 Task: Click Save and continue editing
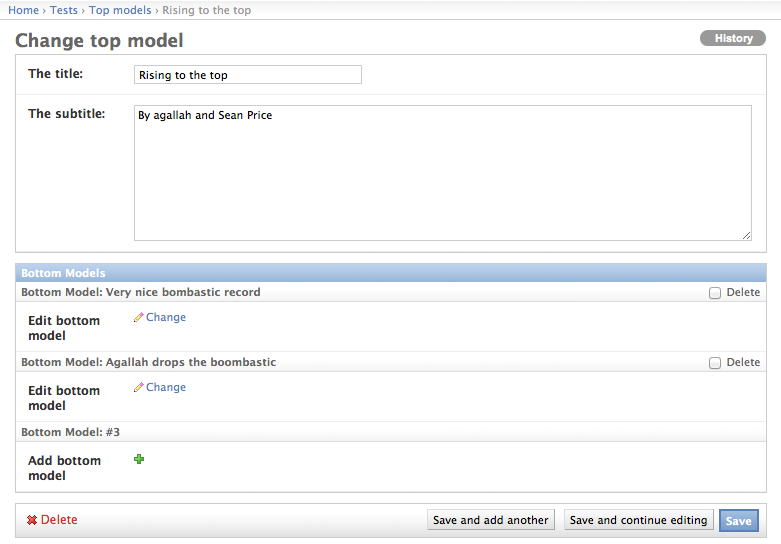click(x=639, y=520)
